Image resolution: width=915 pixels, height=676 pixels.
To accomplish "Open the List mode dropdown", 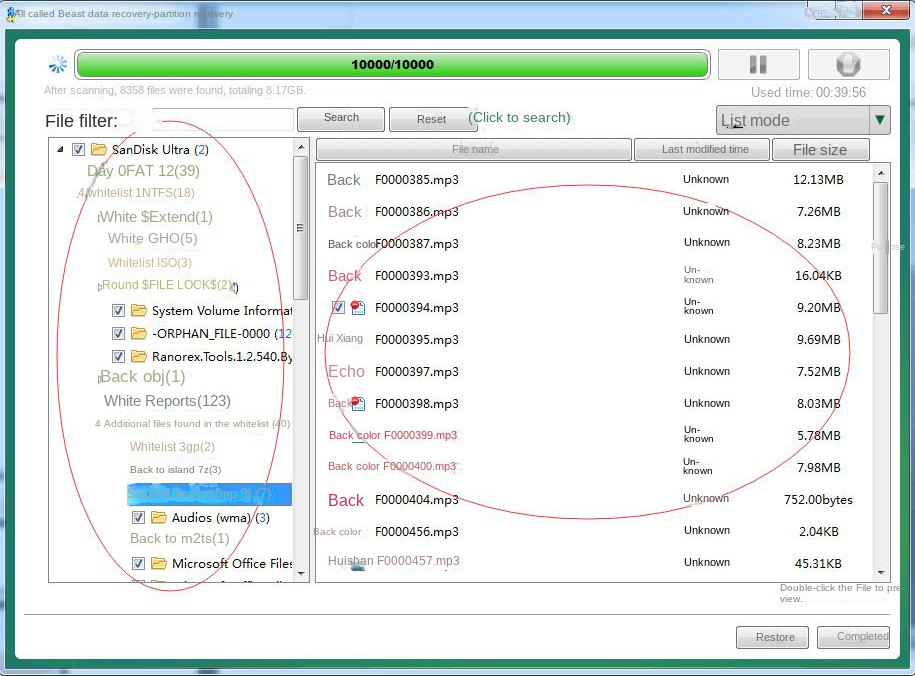I will coord(878,120).
